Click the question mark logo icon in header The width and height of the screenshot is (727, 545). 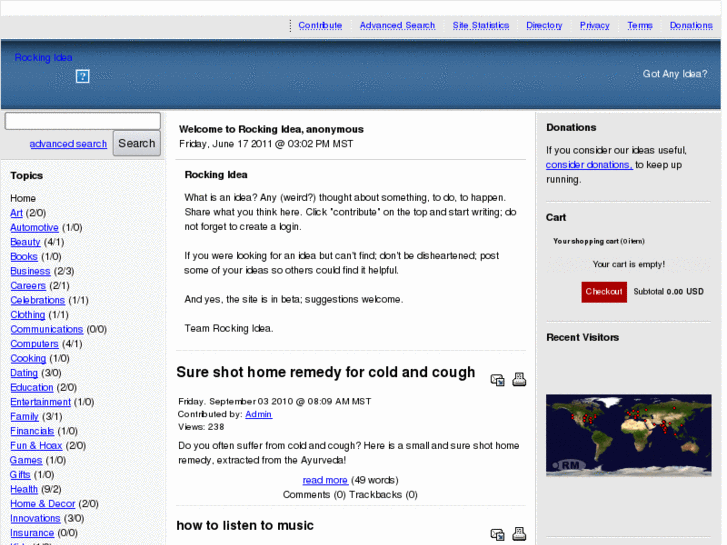coord(83,76)
